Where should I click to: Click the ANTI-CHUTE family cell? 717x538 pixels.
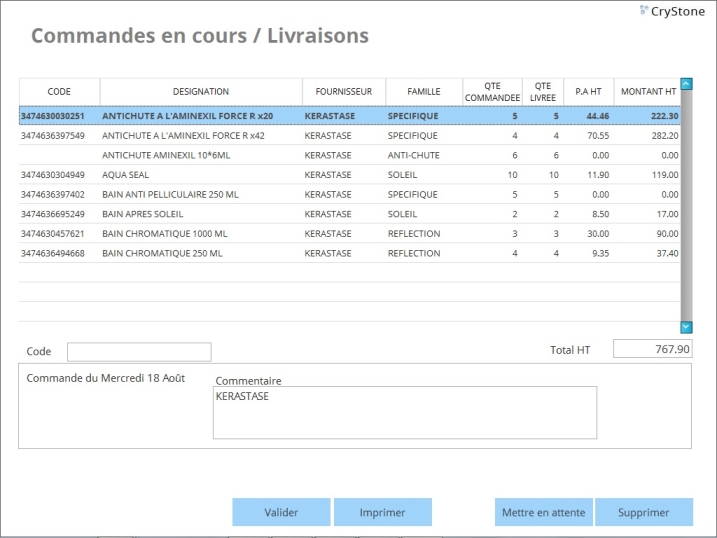[414, 155]
